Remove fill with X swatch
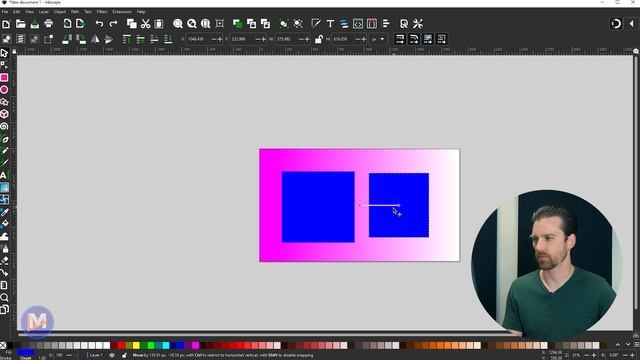The width and height of the screenshot is (640, 360). [3, 346]
